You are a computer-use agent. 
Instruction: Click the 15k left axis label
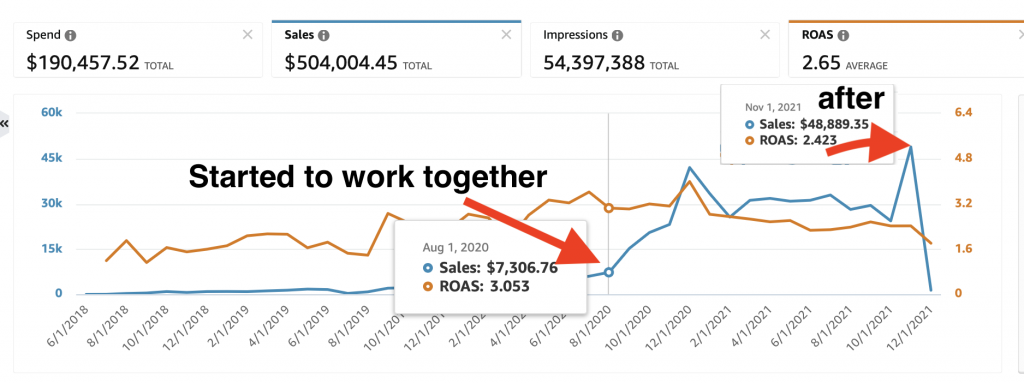tap(52, 248)
